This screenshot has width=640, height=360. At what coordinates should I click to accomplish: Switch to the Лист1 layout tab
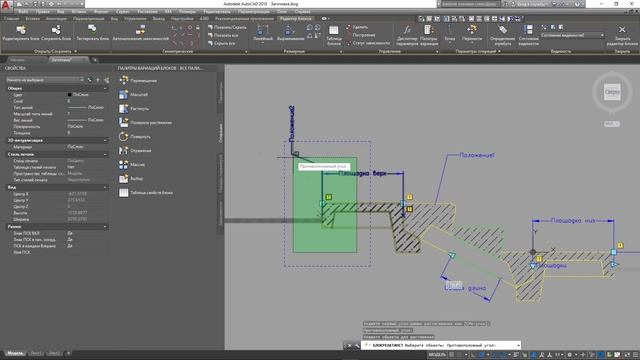[x=36, y=353]
